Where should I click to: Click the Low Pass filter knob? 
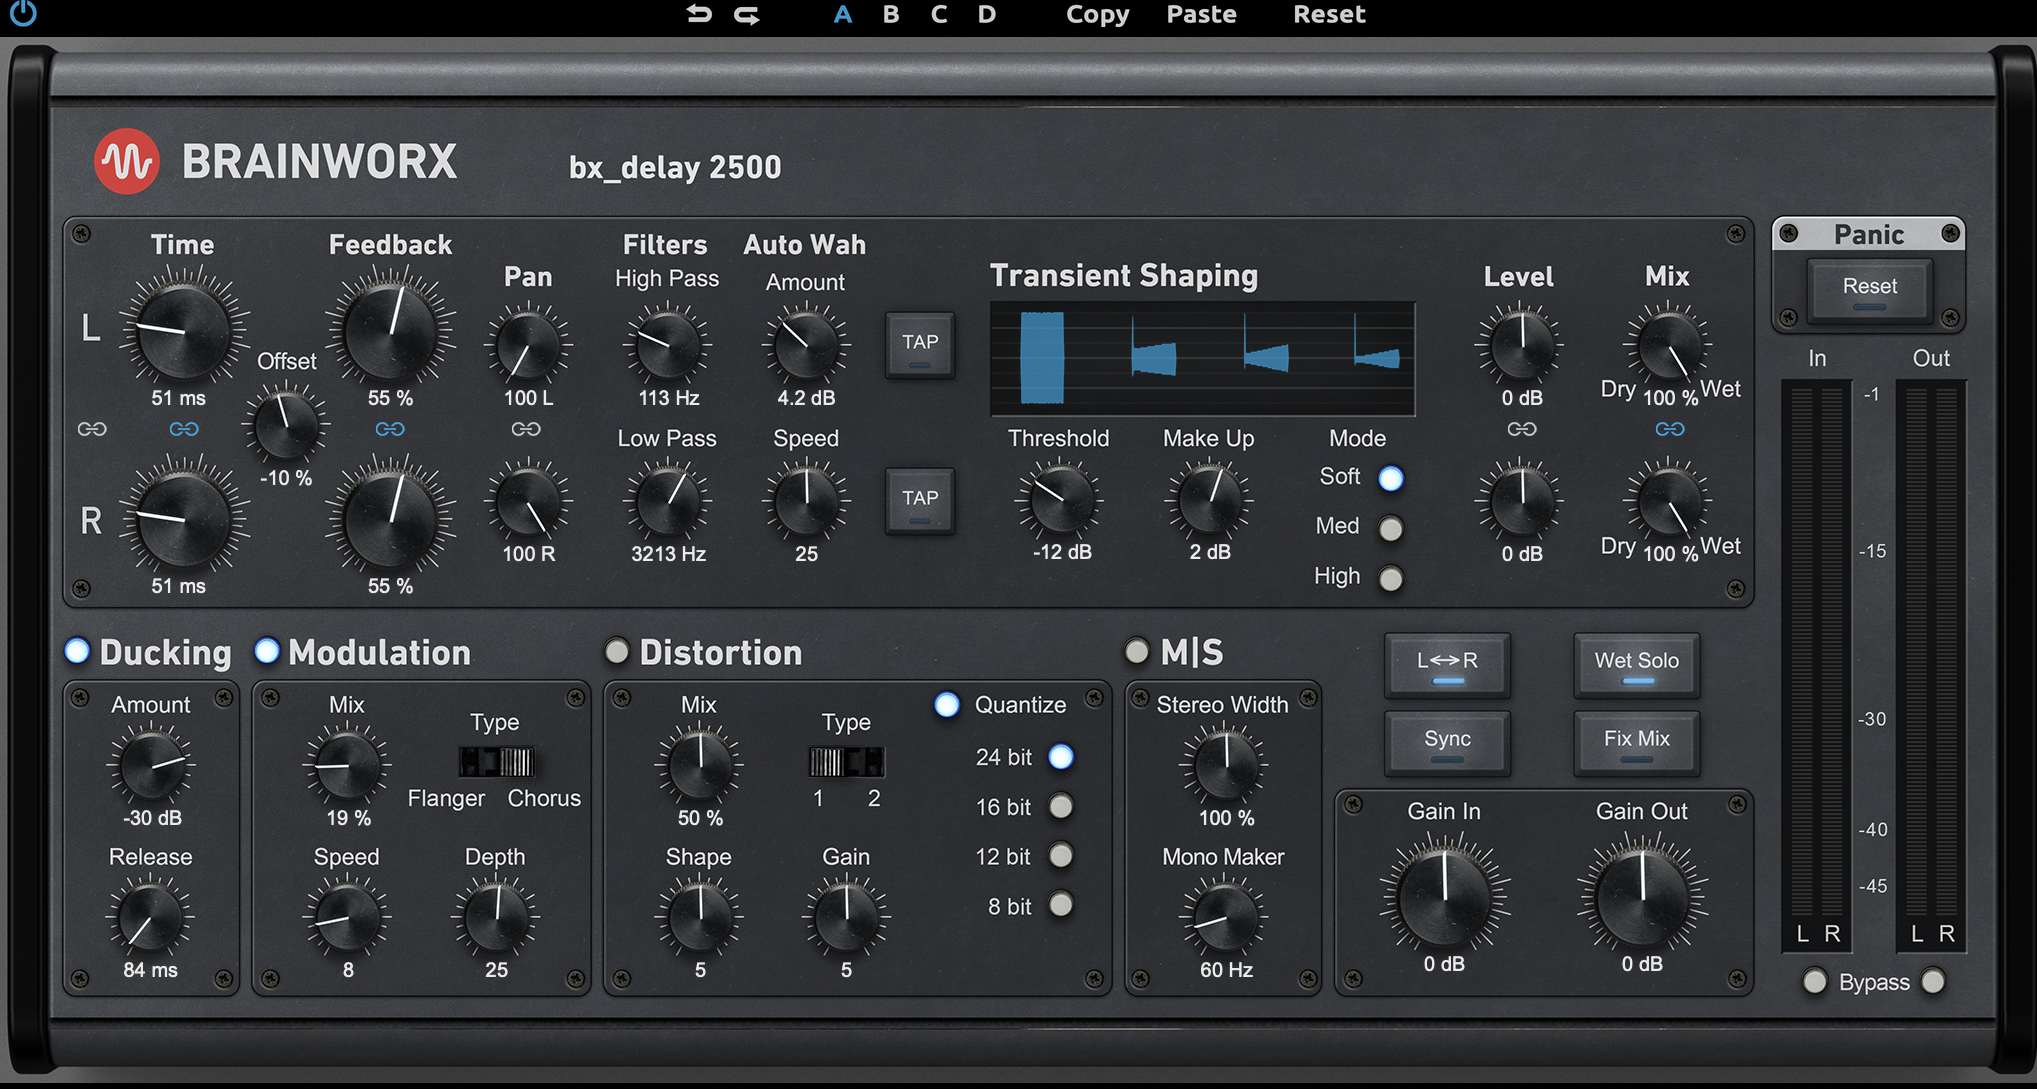click(x=668, y=501)
